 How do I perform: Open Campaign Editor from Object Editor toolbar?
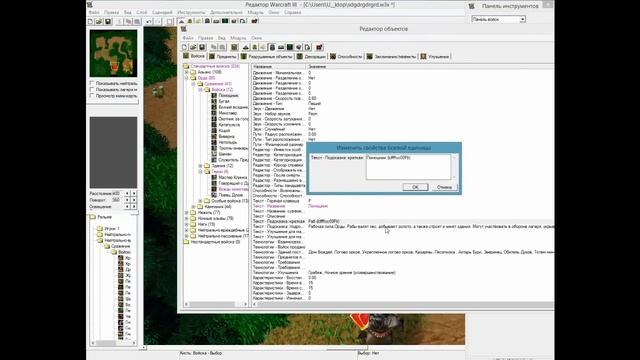[x=281, y=47]
